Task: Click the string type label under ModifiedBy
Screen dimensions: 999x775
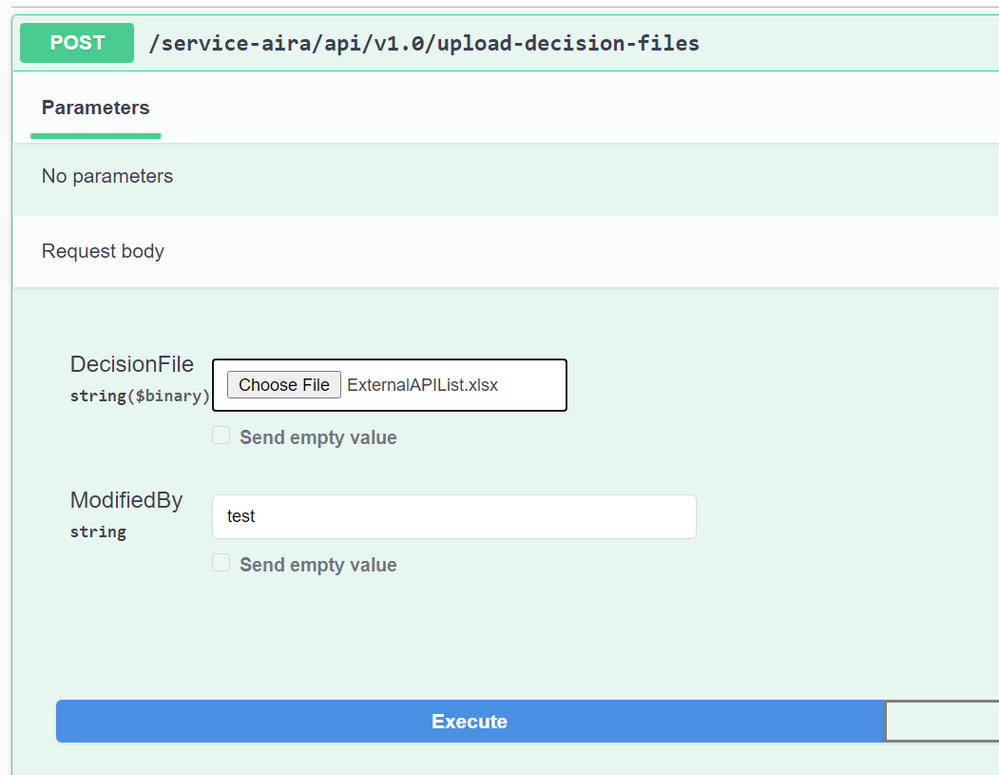Action: [98, 532]
